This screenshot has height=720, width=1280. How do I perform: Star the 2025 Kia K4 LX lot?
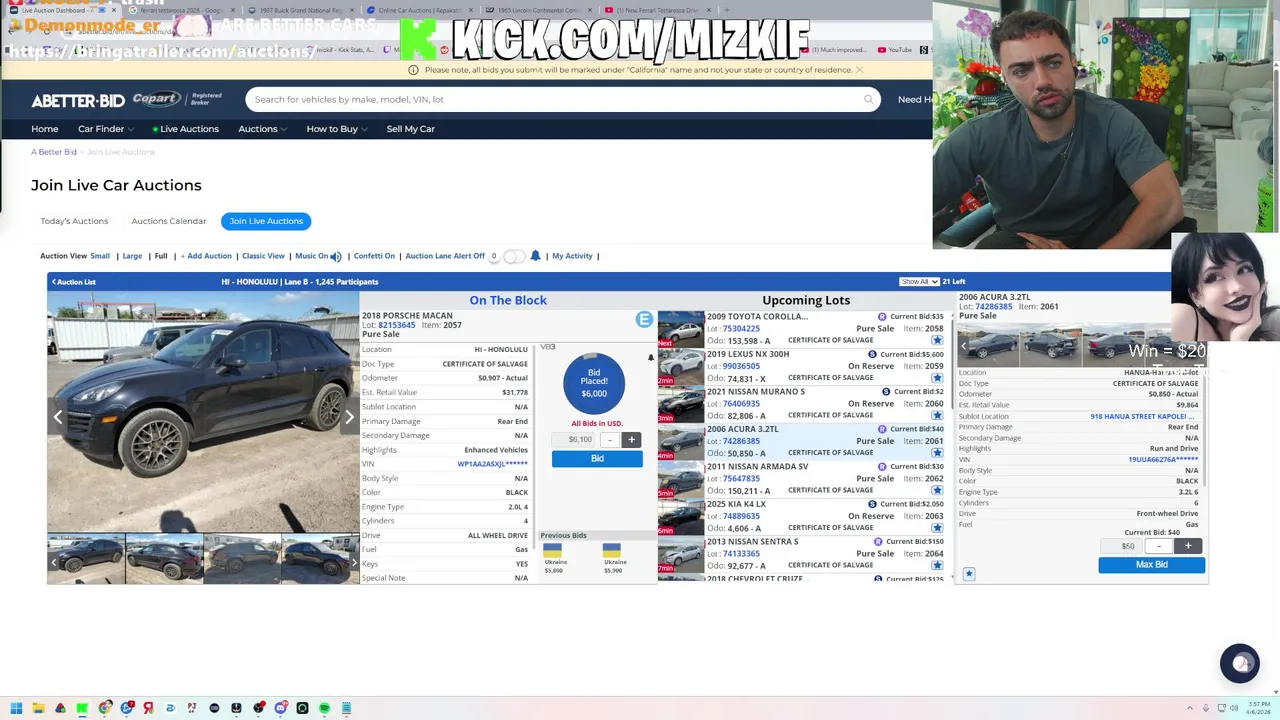[x=937, y=528]
